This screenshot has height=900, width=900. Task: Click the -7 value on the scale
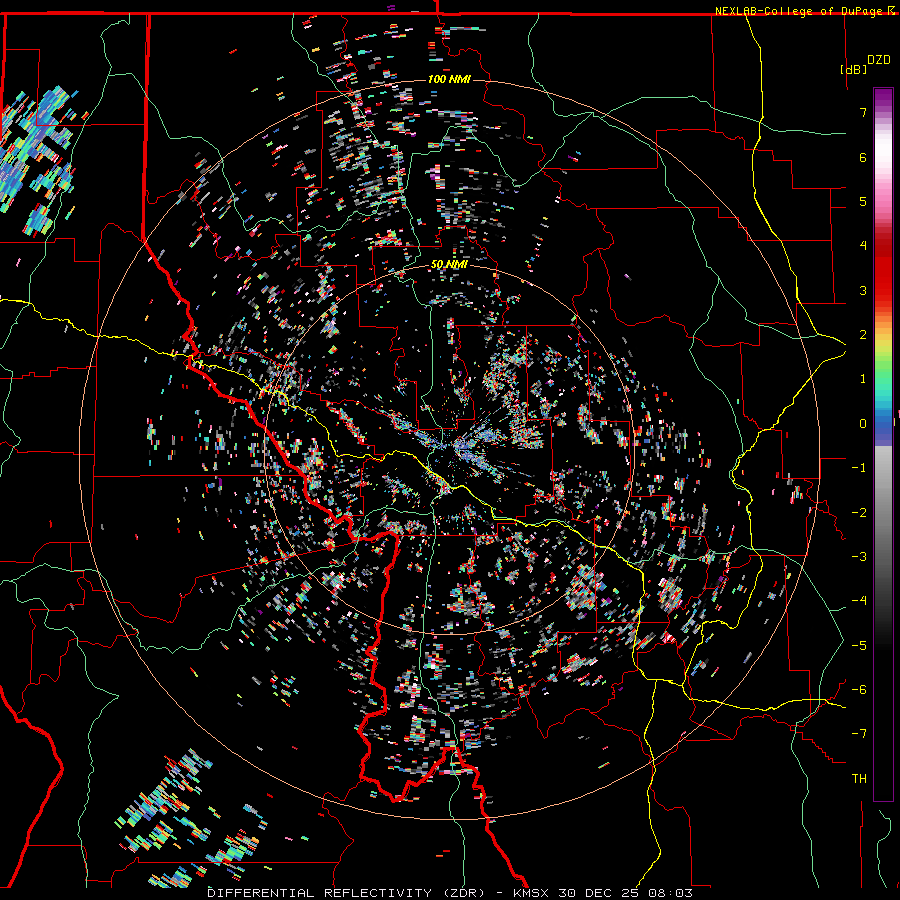(859, 734)
